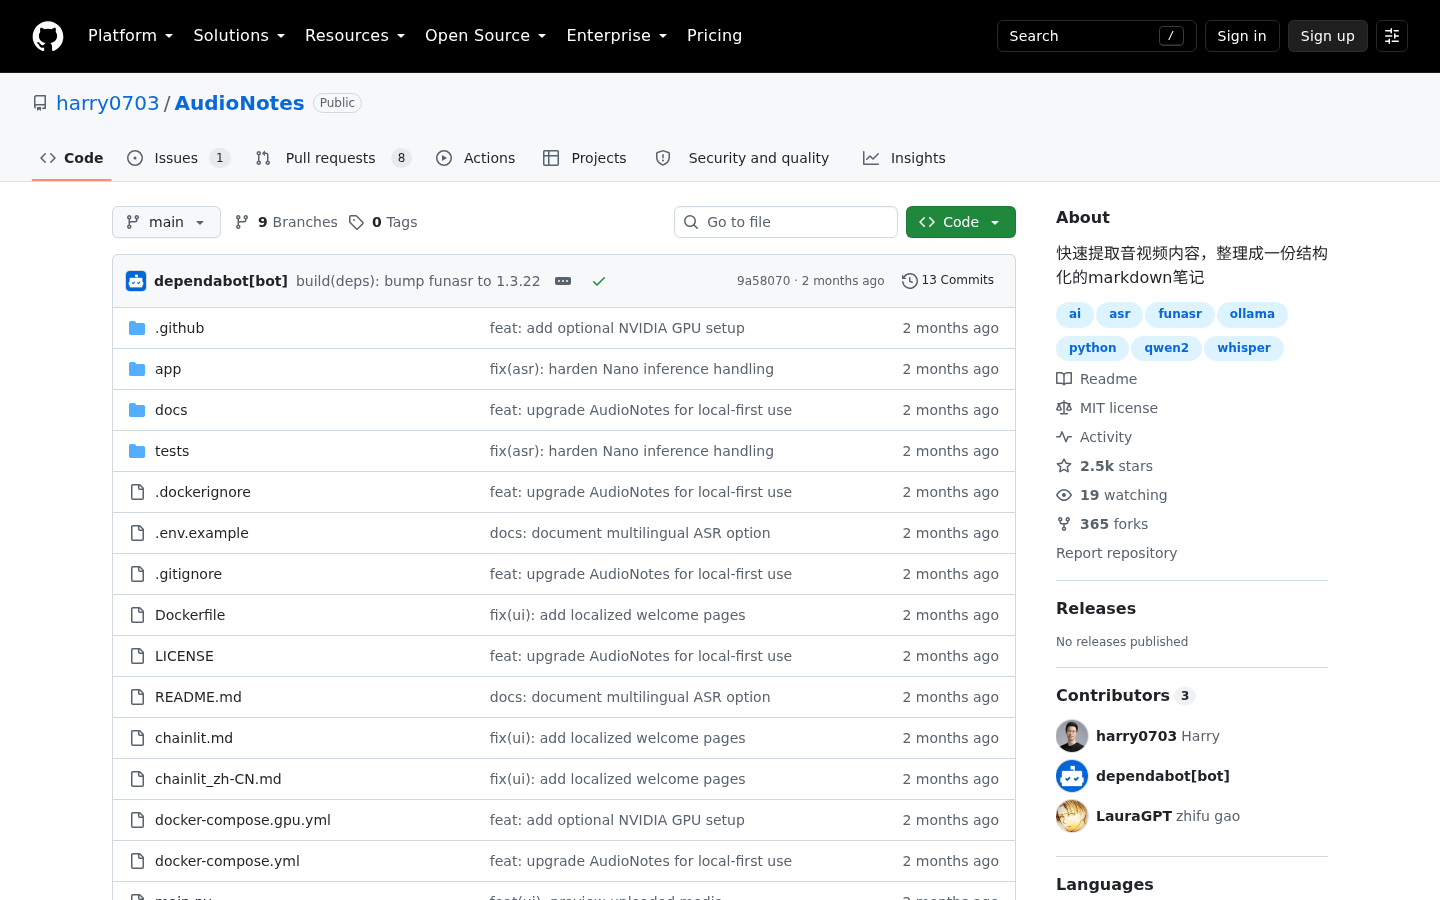Switch to the Code tab
1440x900 pixels.
[x=71, y=158]
